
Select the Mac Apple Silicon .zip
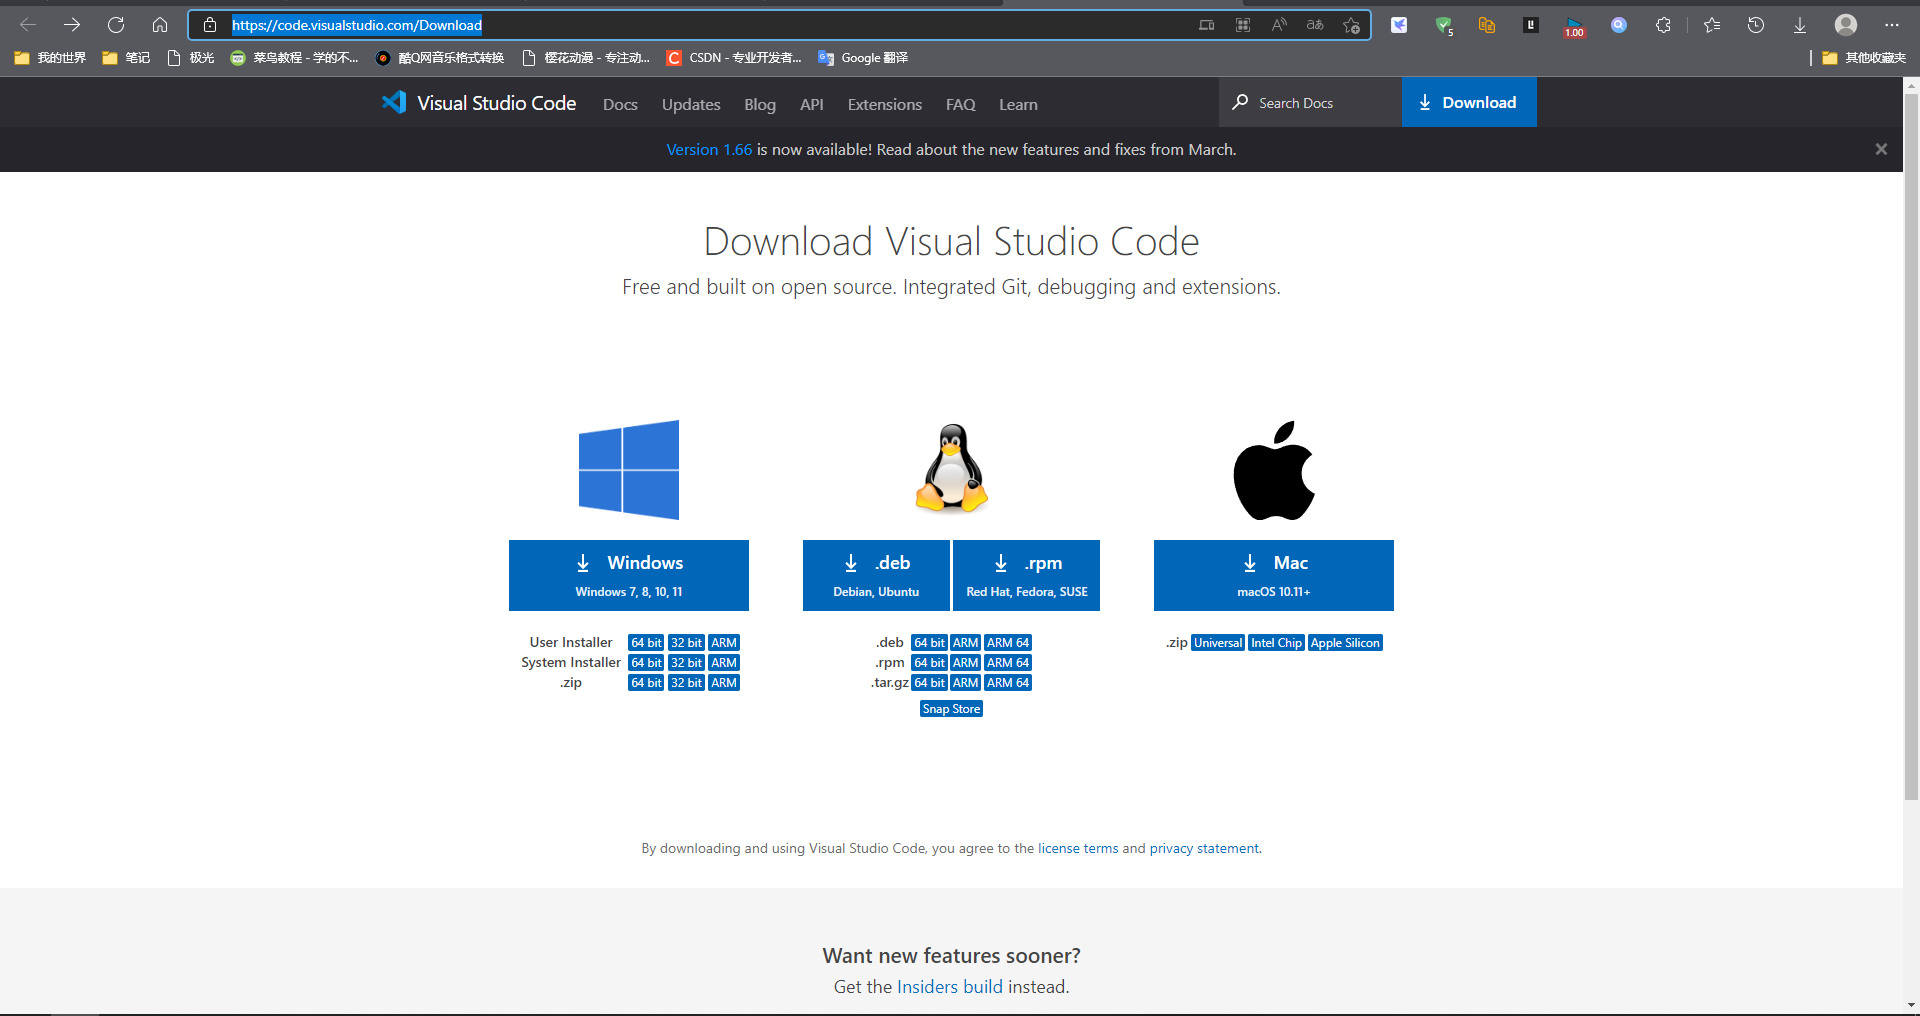[x=1345, y=643]
